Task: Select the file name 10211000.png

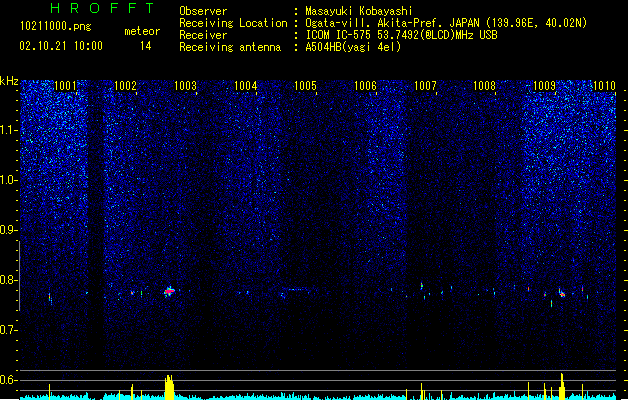Action: pyautogui.click(x=56, y=26)
